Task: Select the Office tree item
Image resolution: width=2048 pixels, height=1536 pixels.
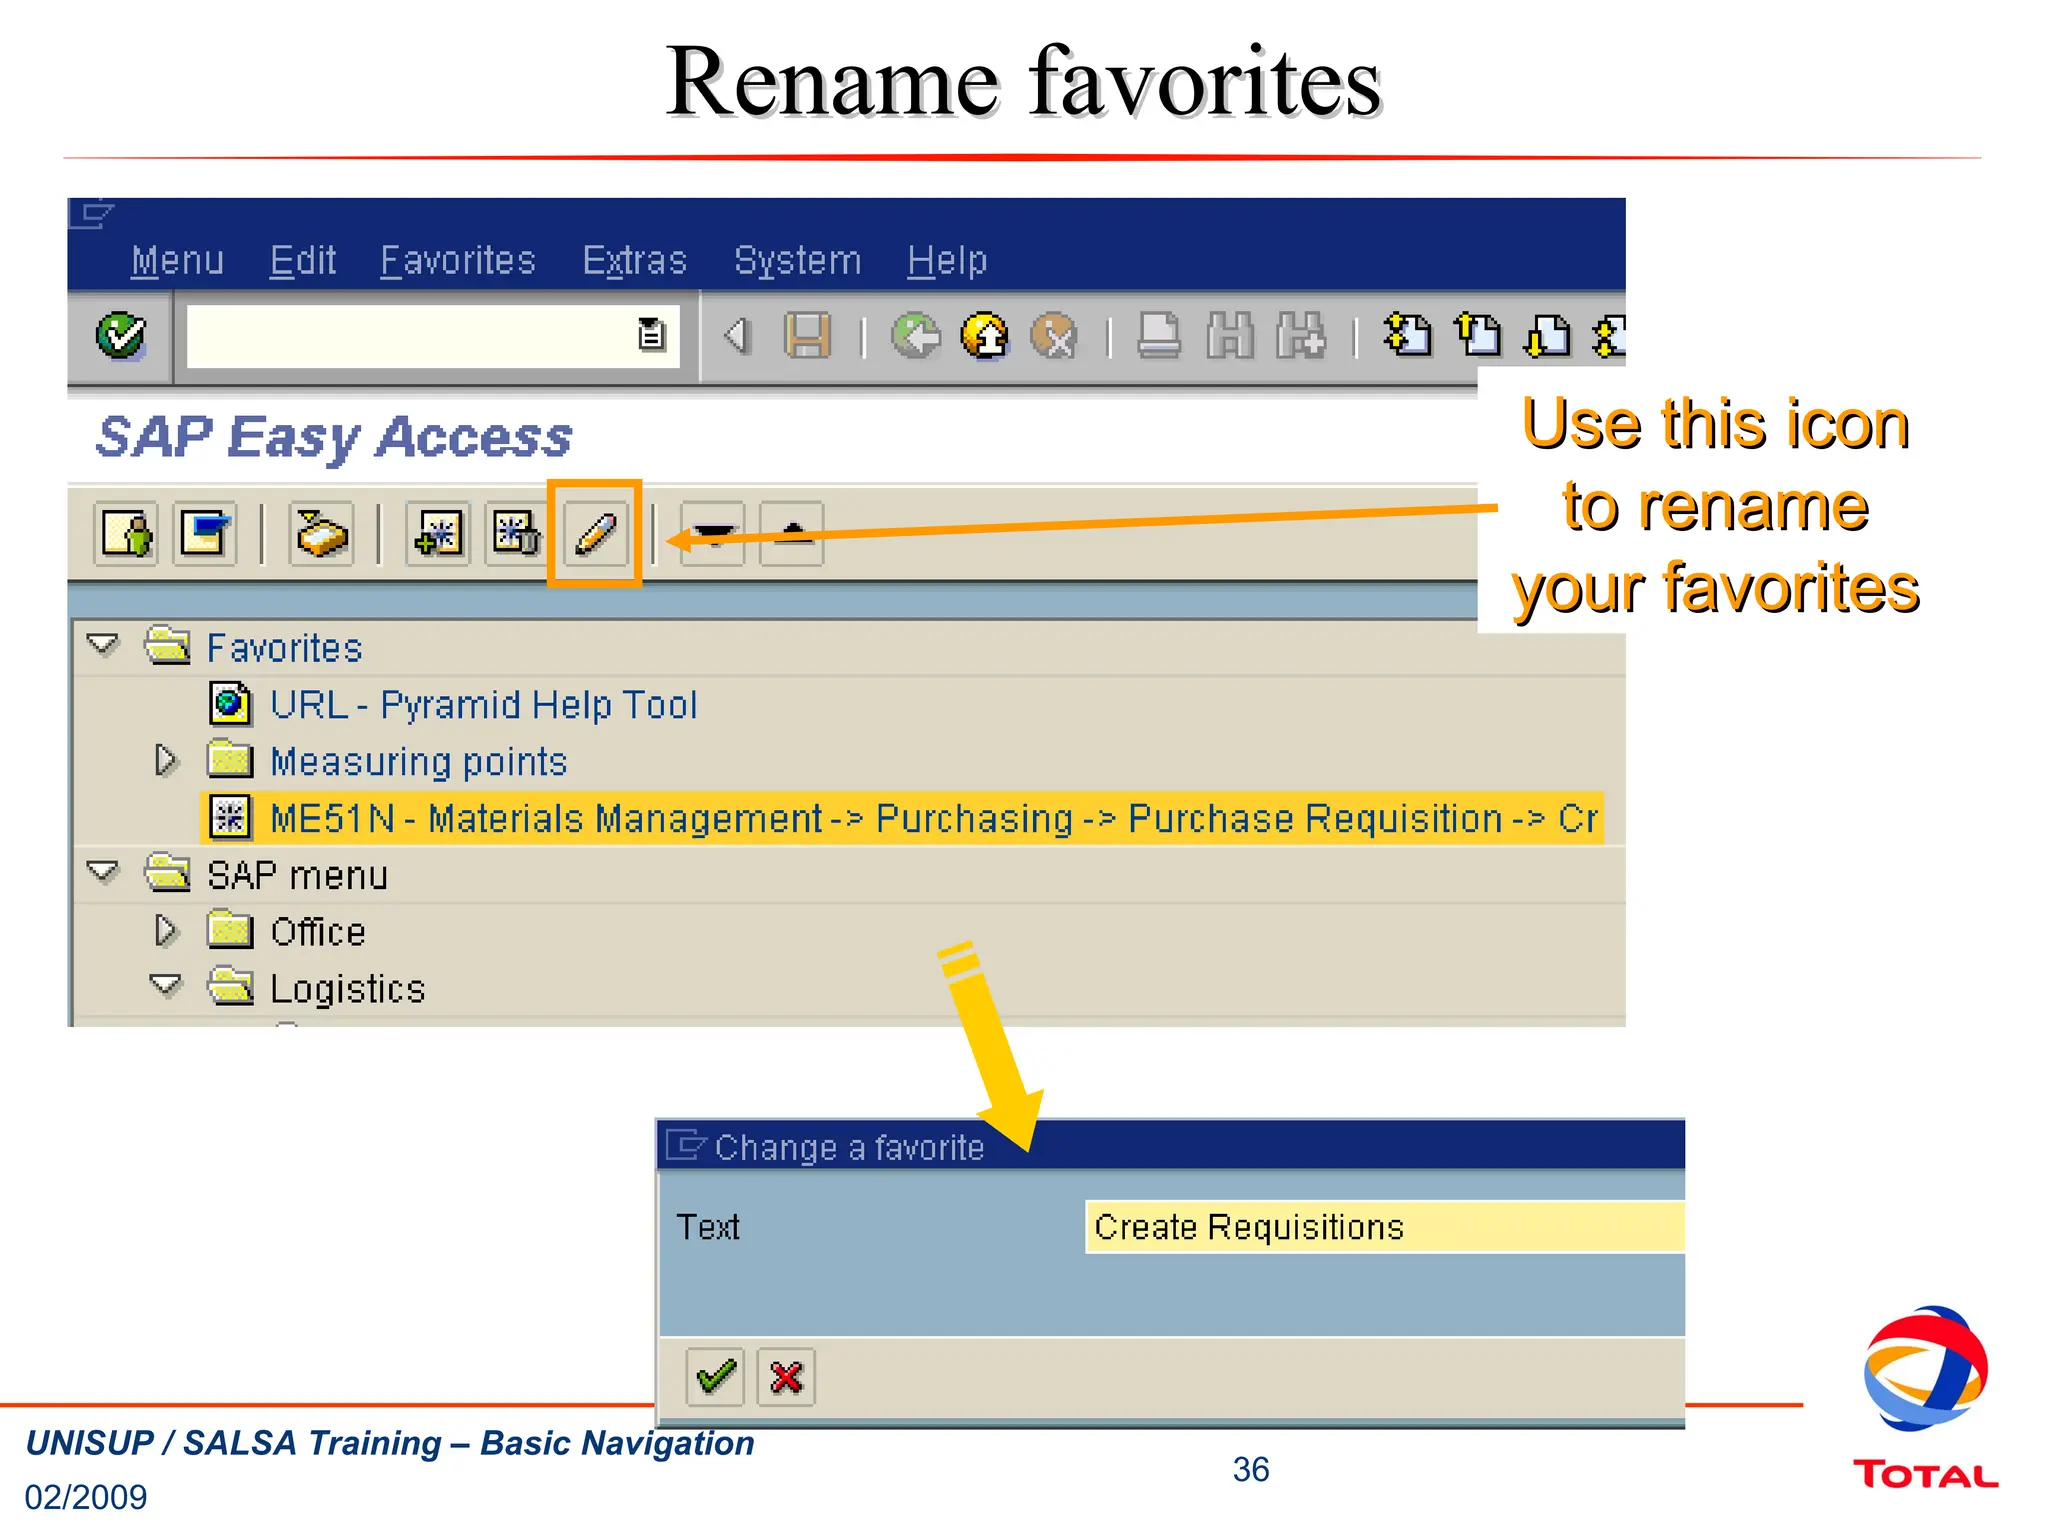Action: 318,932
